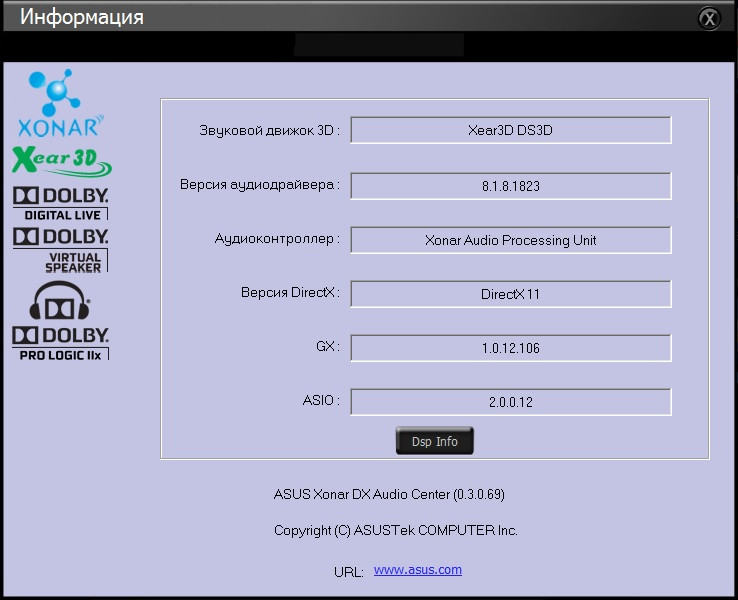Click the Версия DirectX label

pos(290,292)
